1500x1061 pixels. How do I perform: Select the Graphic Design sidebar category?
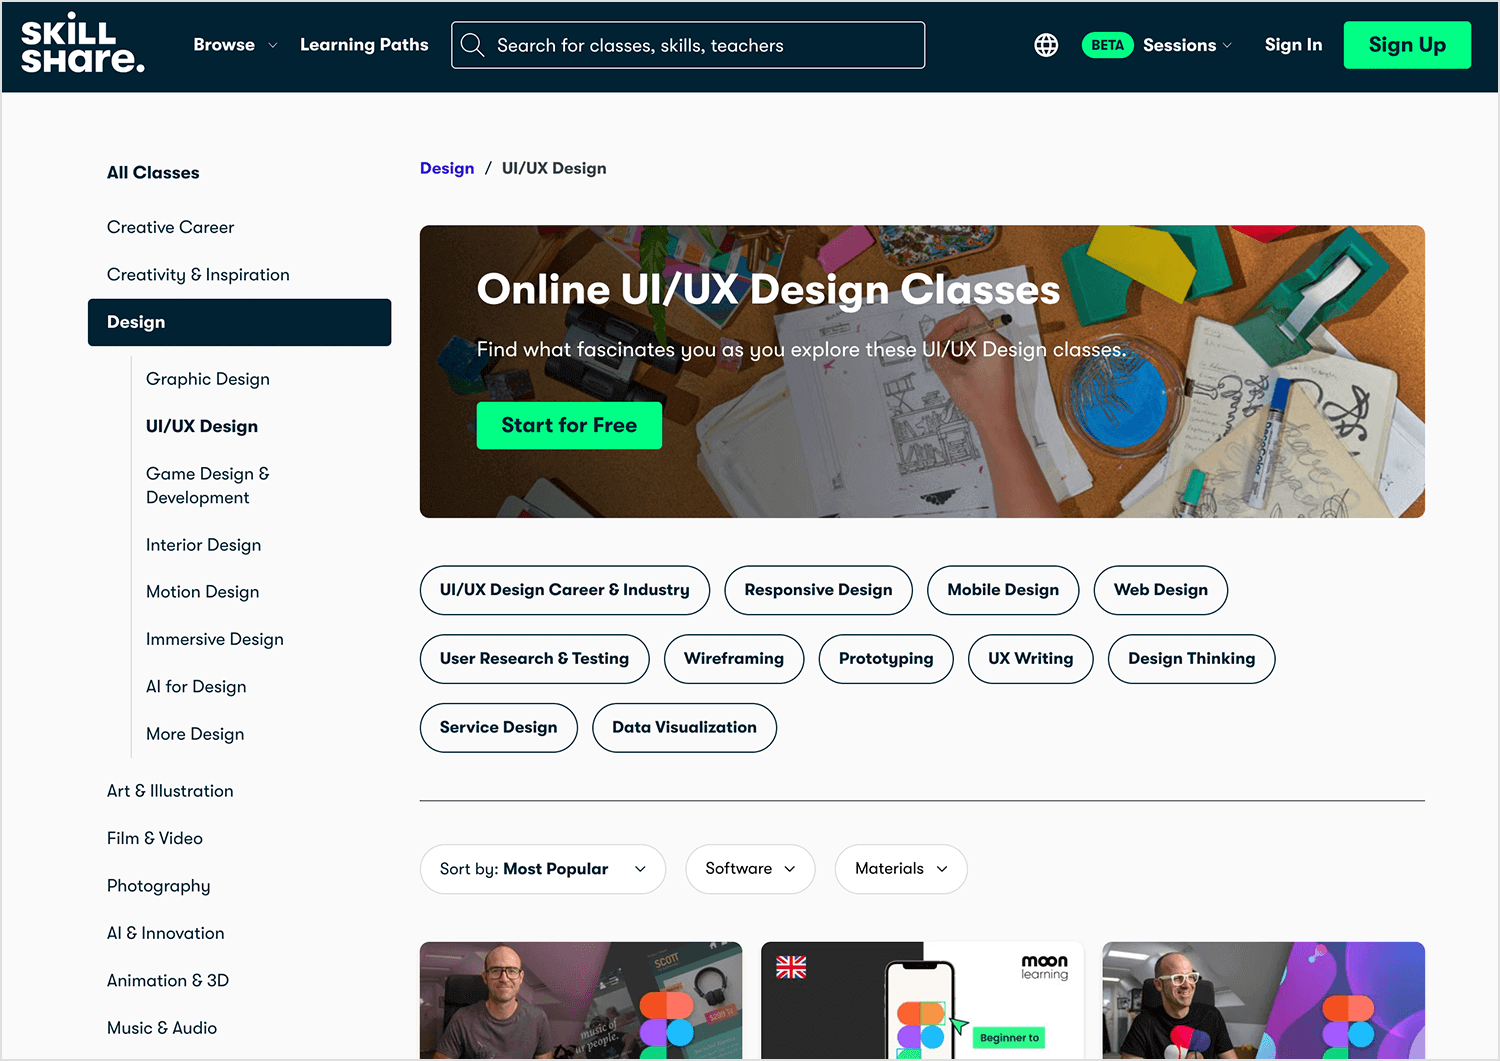click(207, 379)
